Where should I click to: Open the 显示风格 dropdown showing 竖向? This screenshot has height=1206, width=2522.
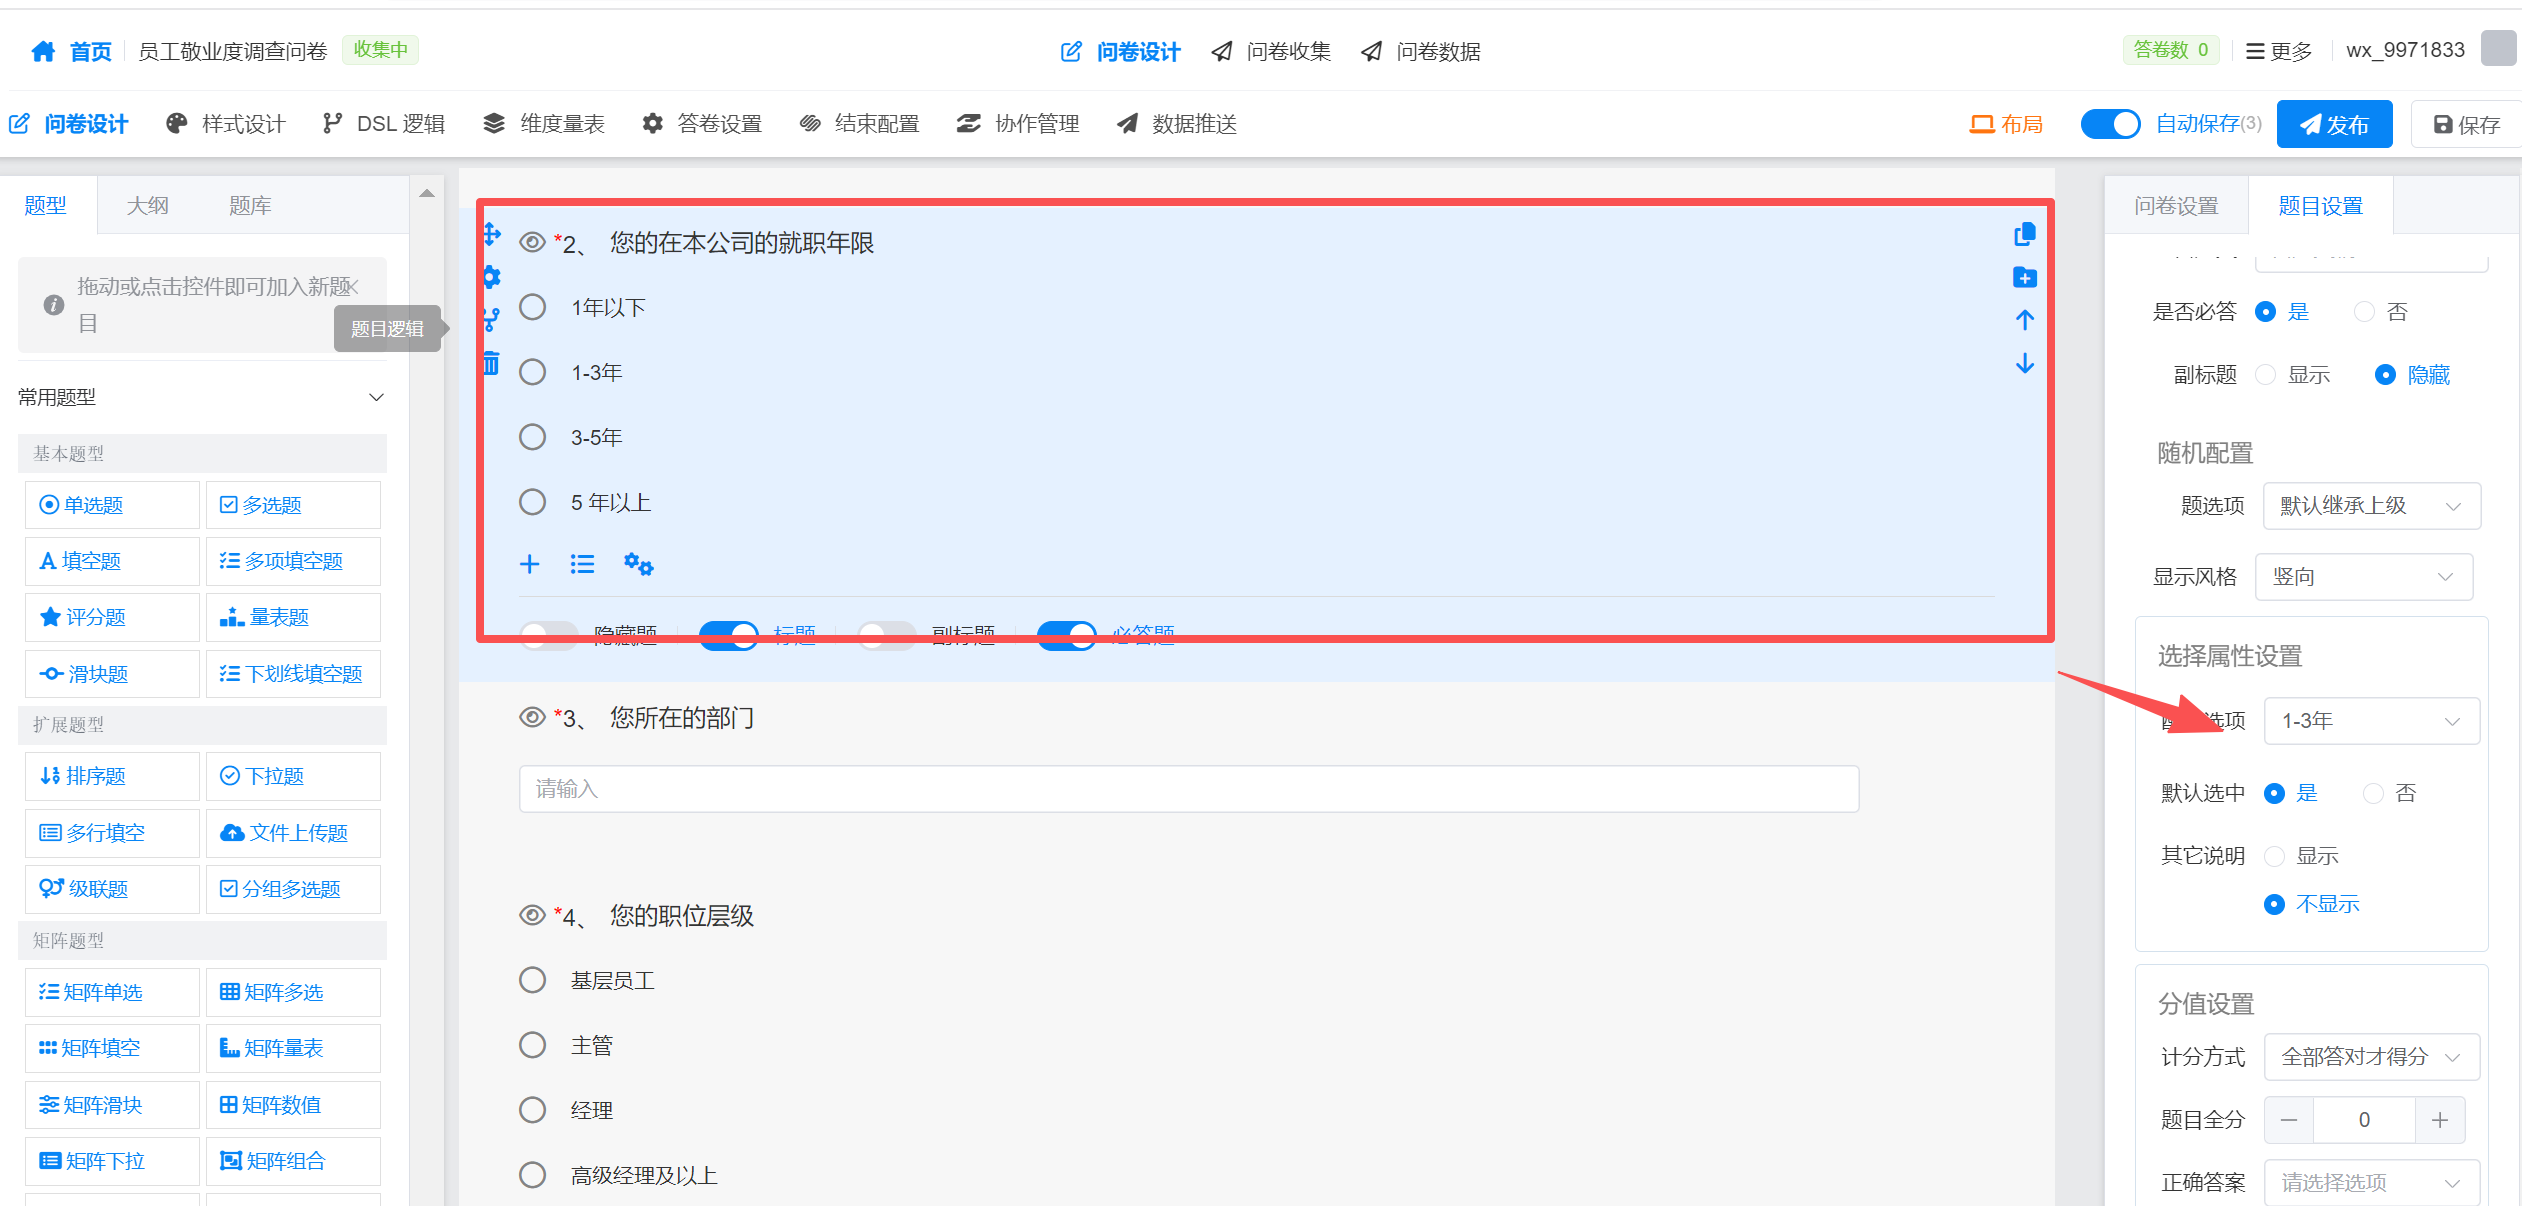coord(2363,577)
